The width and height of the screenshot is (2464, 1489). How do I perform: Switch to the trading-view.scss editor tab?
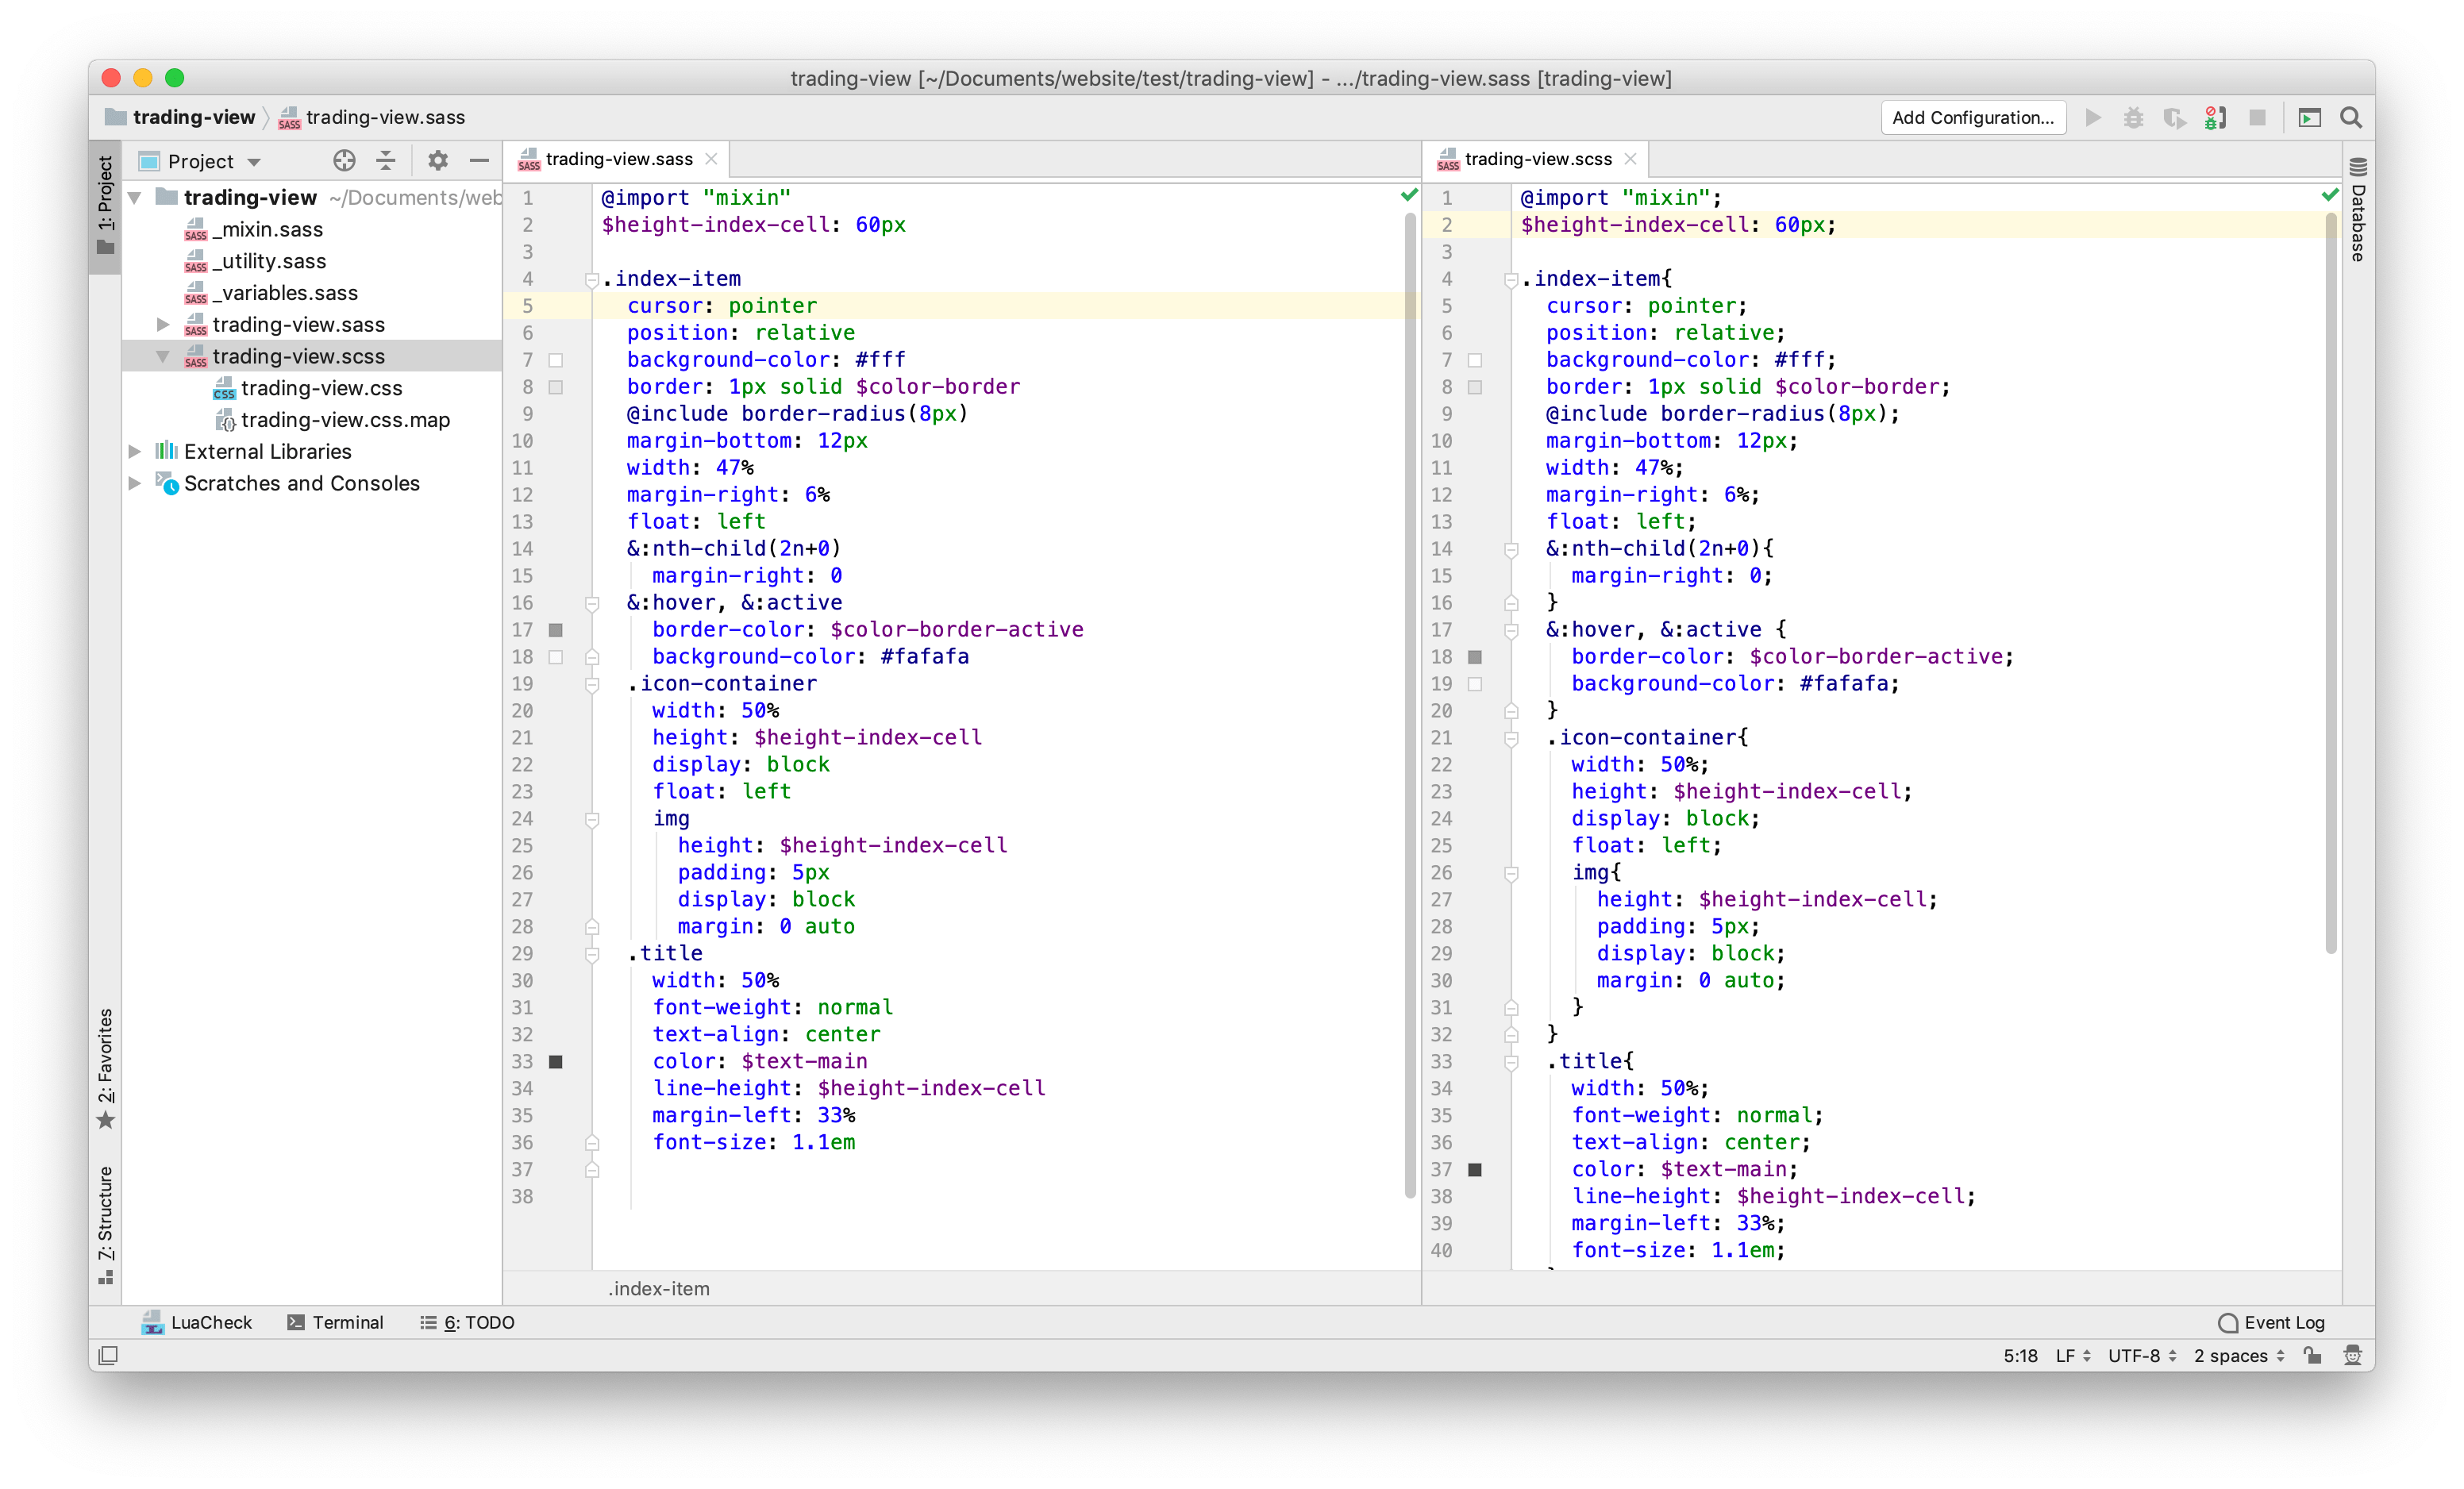coord(1537,158)
